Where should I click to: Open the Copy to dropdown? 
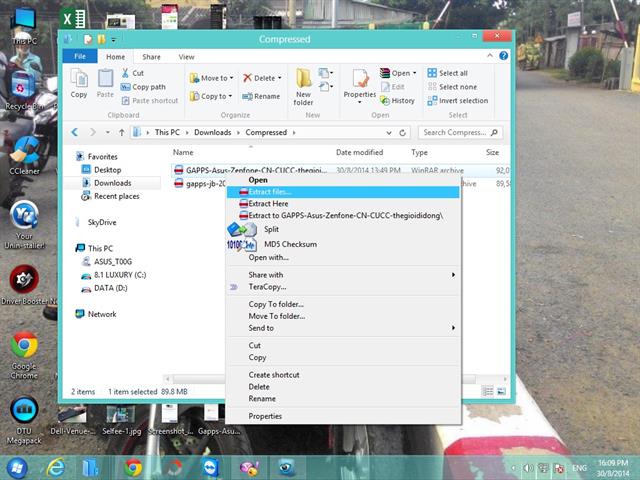pos(211,96)
